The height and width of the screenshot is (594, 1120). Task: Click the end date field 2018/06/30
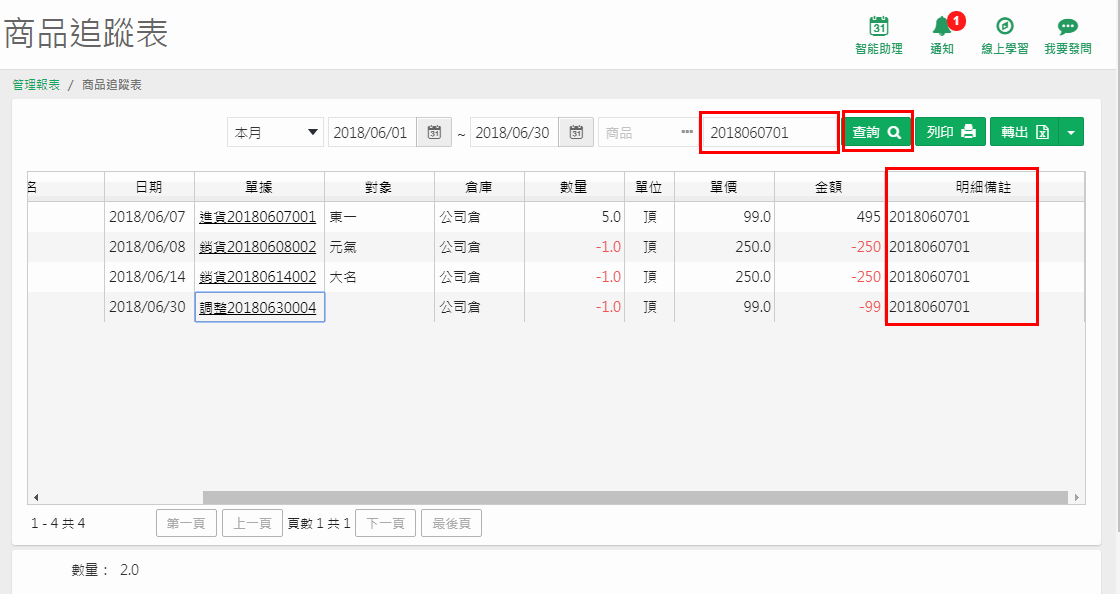pyautogui.click(x=514, y=132)
